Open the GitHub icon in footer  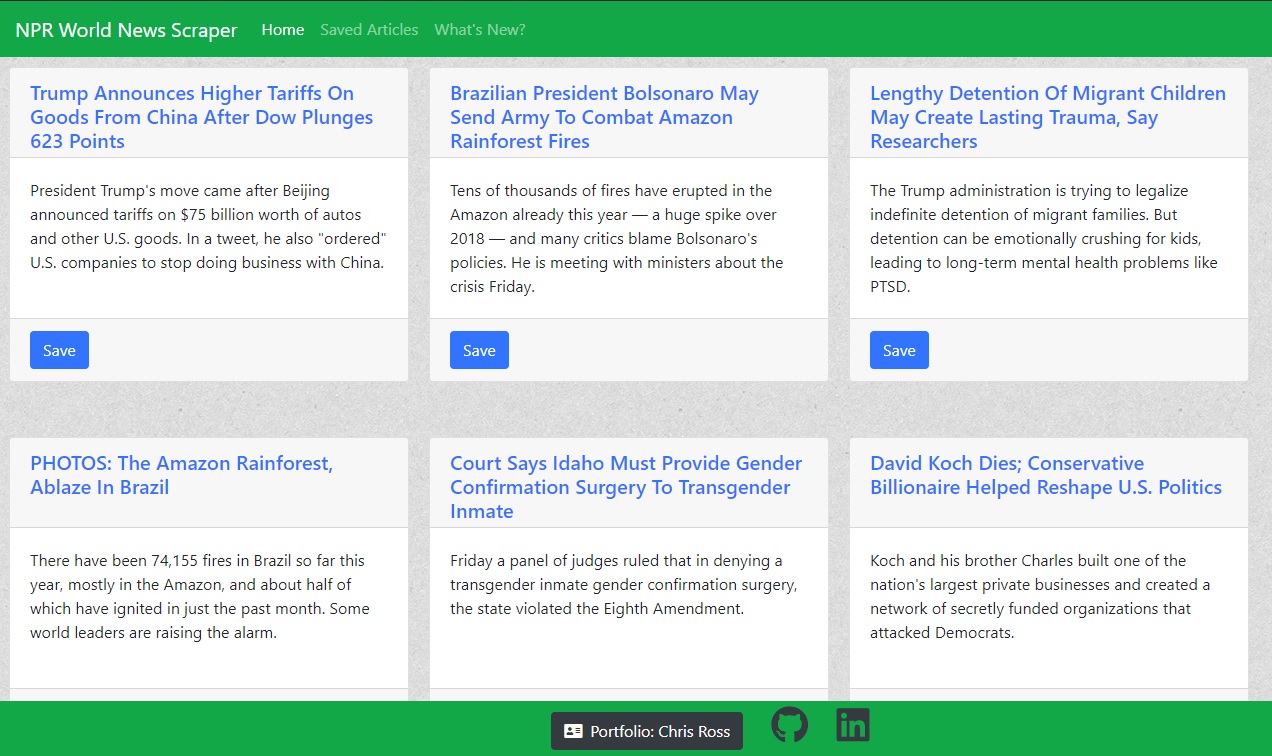(x=790, y=724)
